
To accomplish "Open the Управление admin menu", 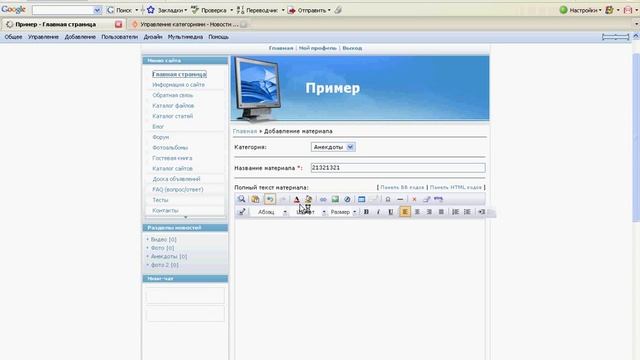I will 43,37.
